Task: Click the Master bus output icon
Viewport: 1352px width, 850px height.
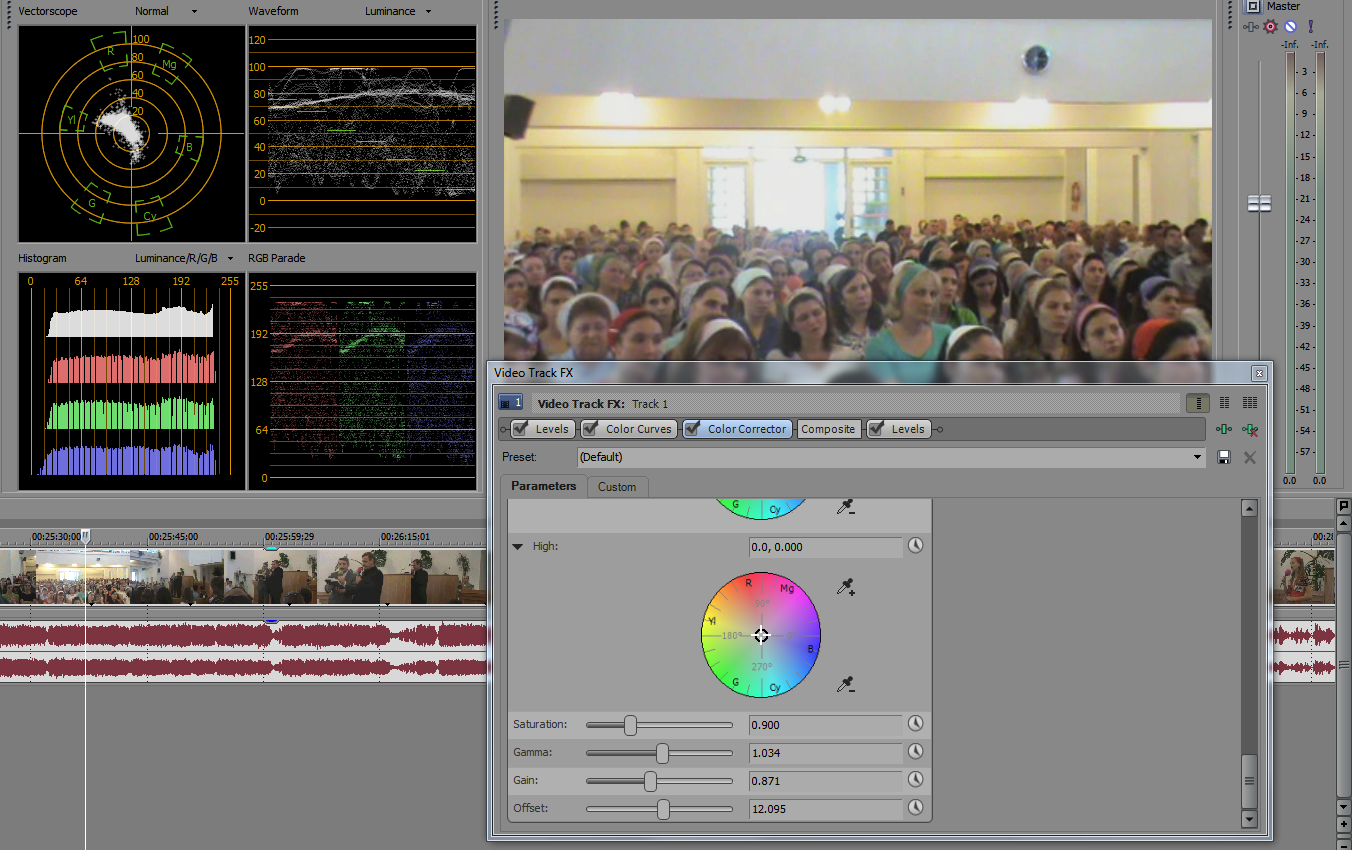Action: pyautogui.click(x=1251, y=6)
